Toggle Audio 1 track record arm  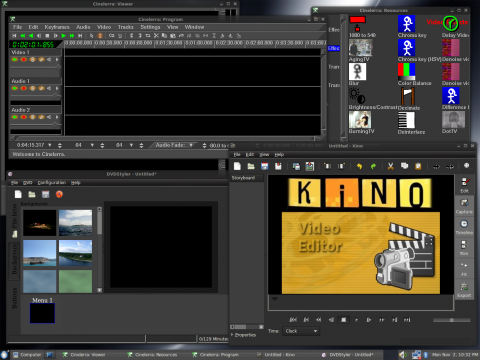[x=24, y=88]
